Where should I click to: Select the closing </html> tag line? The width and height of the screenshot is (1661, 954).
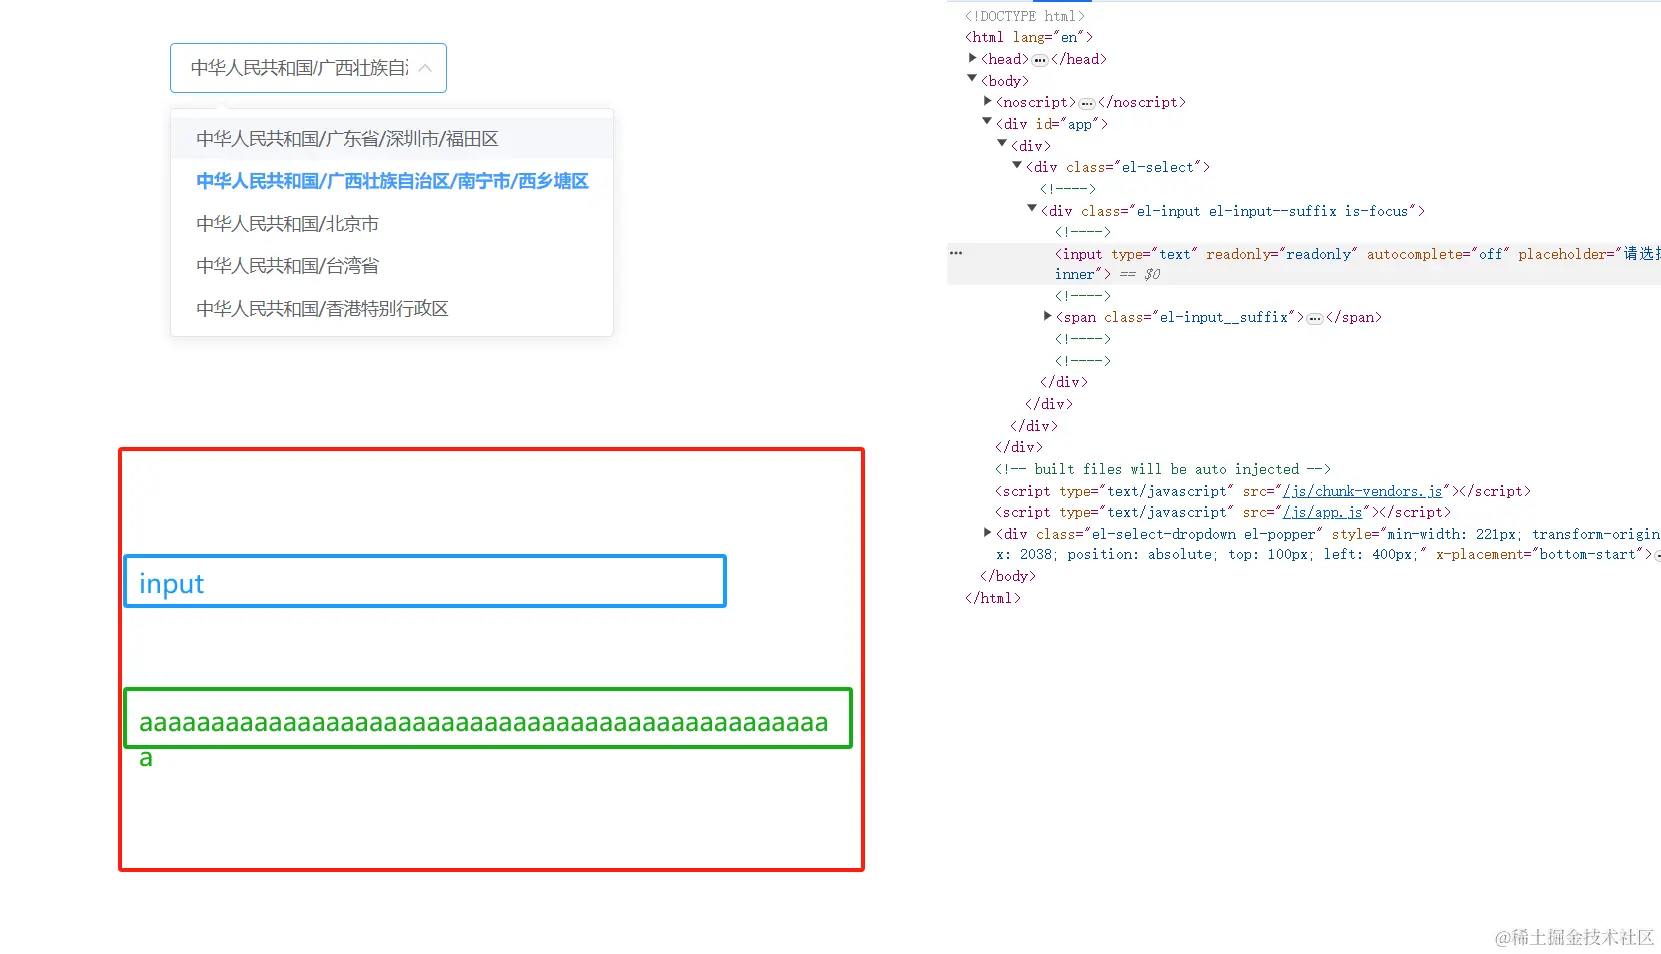(x=993, y=598)
